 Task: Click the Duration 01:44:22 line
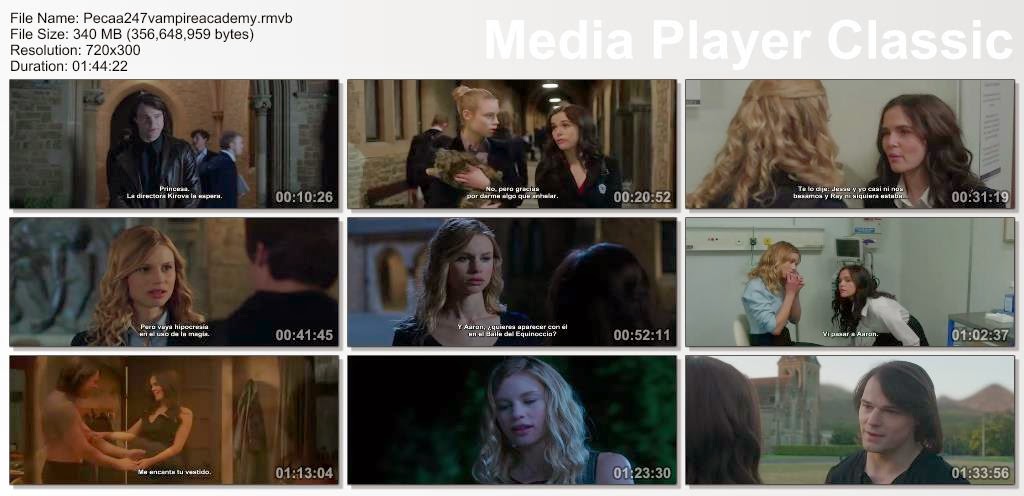tap(69, 66)
